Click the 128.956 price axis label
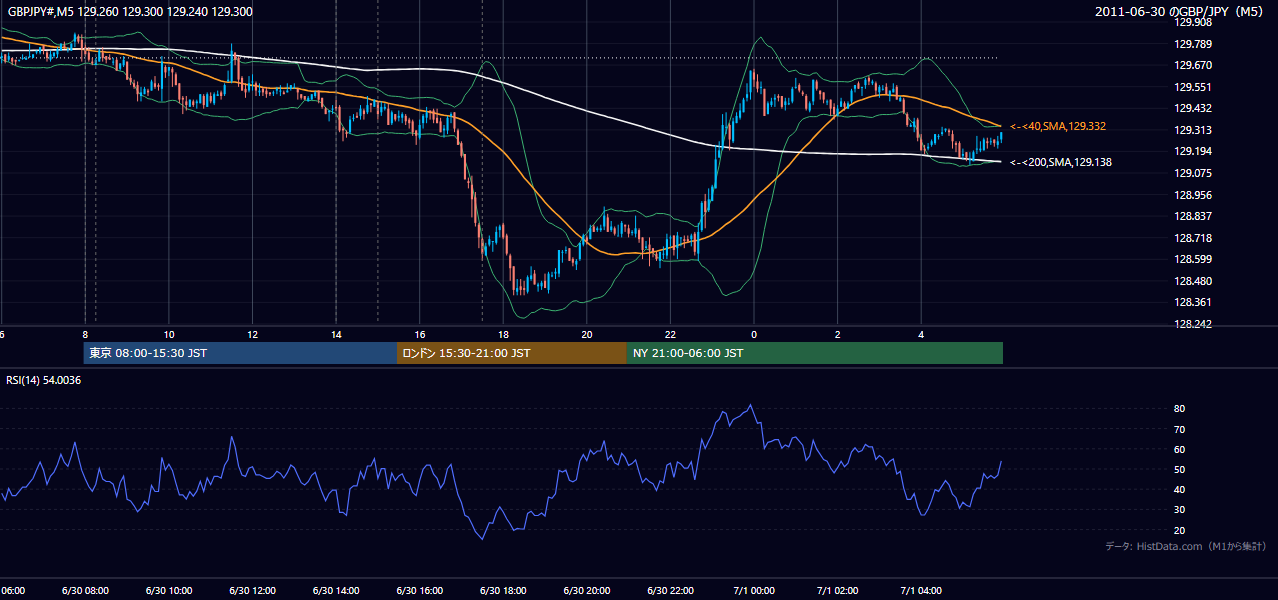 tap(1193, 195)
